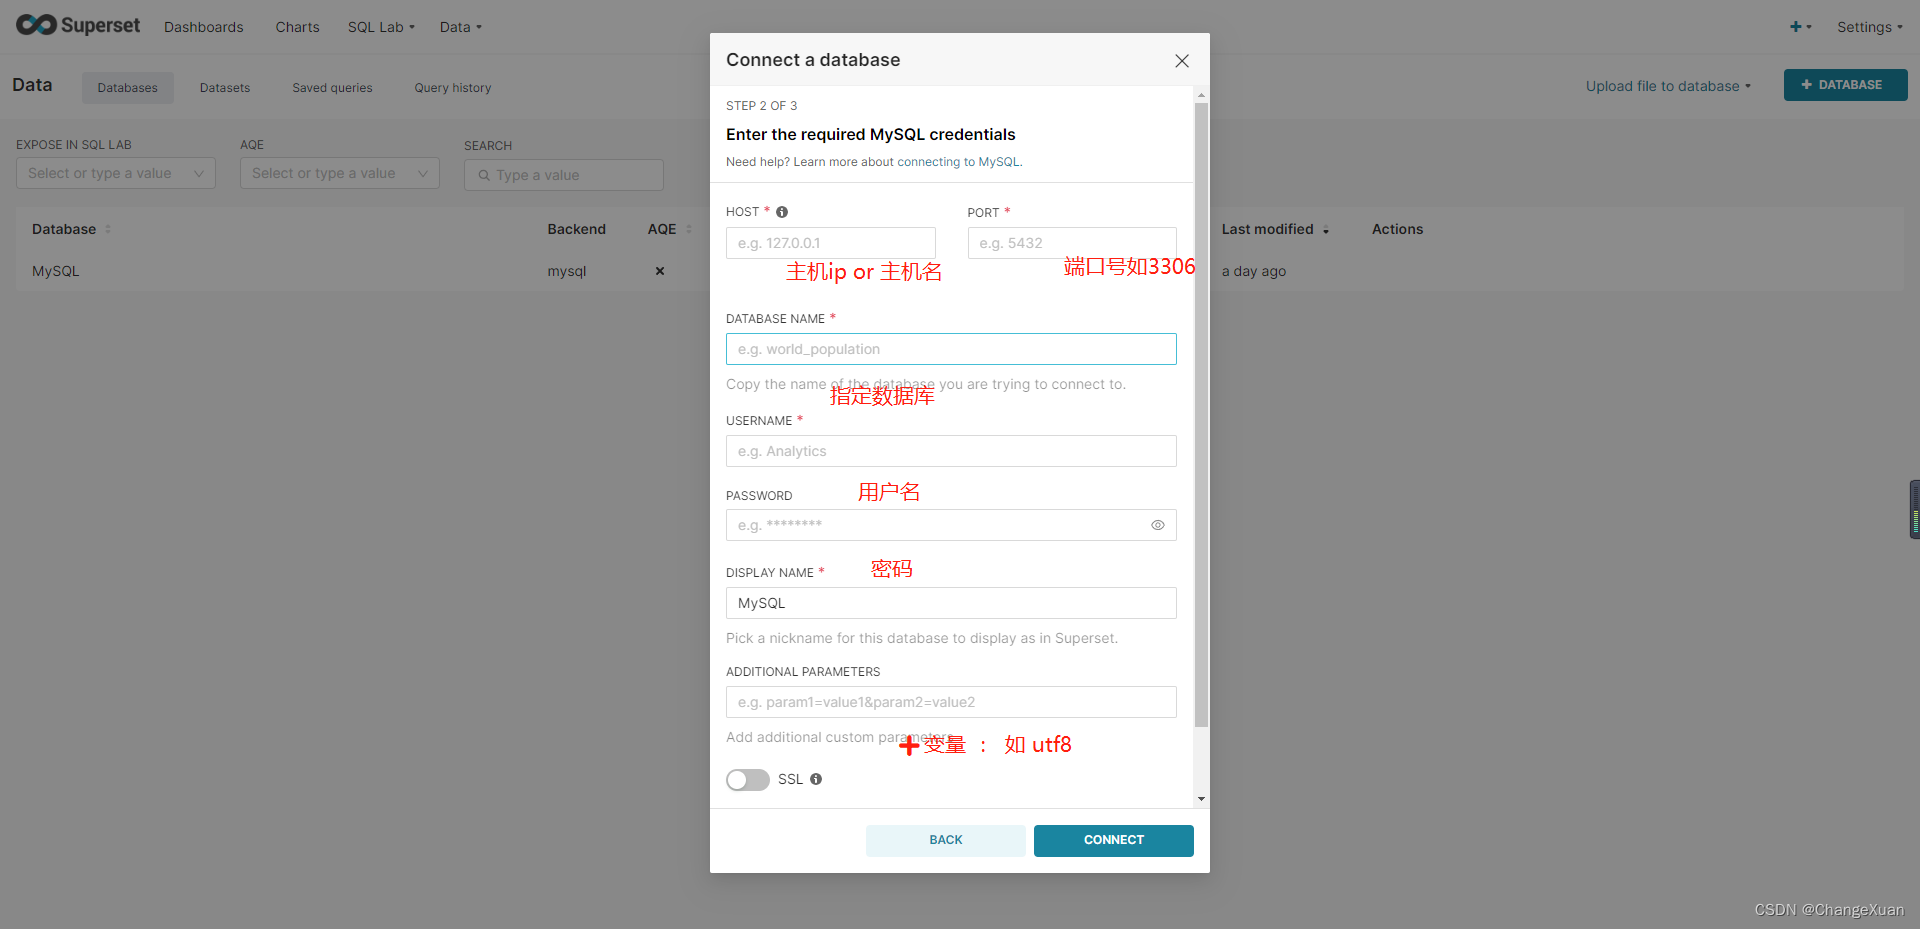Click the HOST field info icon

[782, 212]
